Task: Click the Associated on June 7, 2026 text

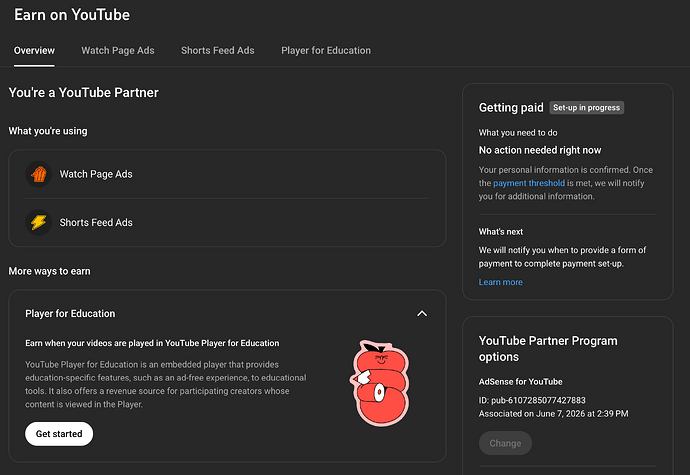Action: tap(554, 414)
